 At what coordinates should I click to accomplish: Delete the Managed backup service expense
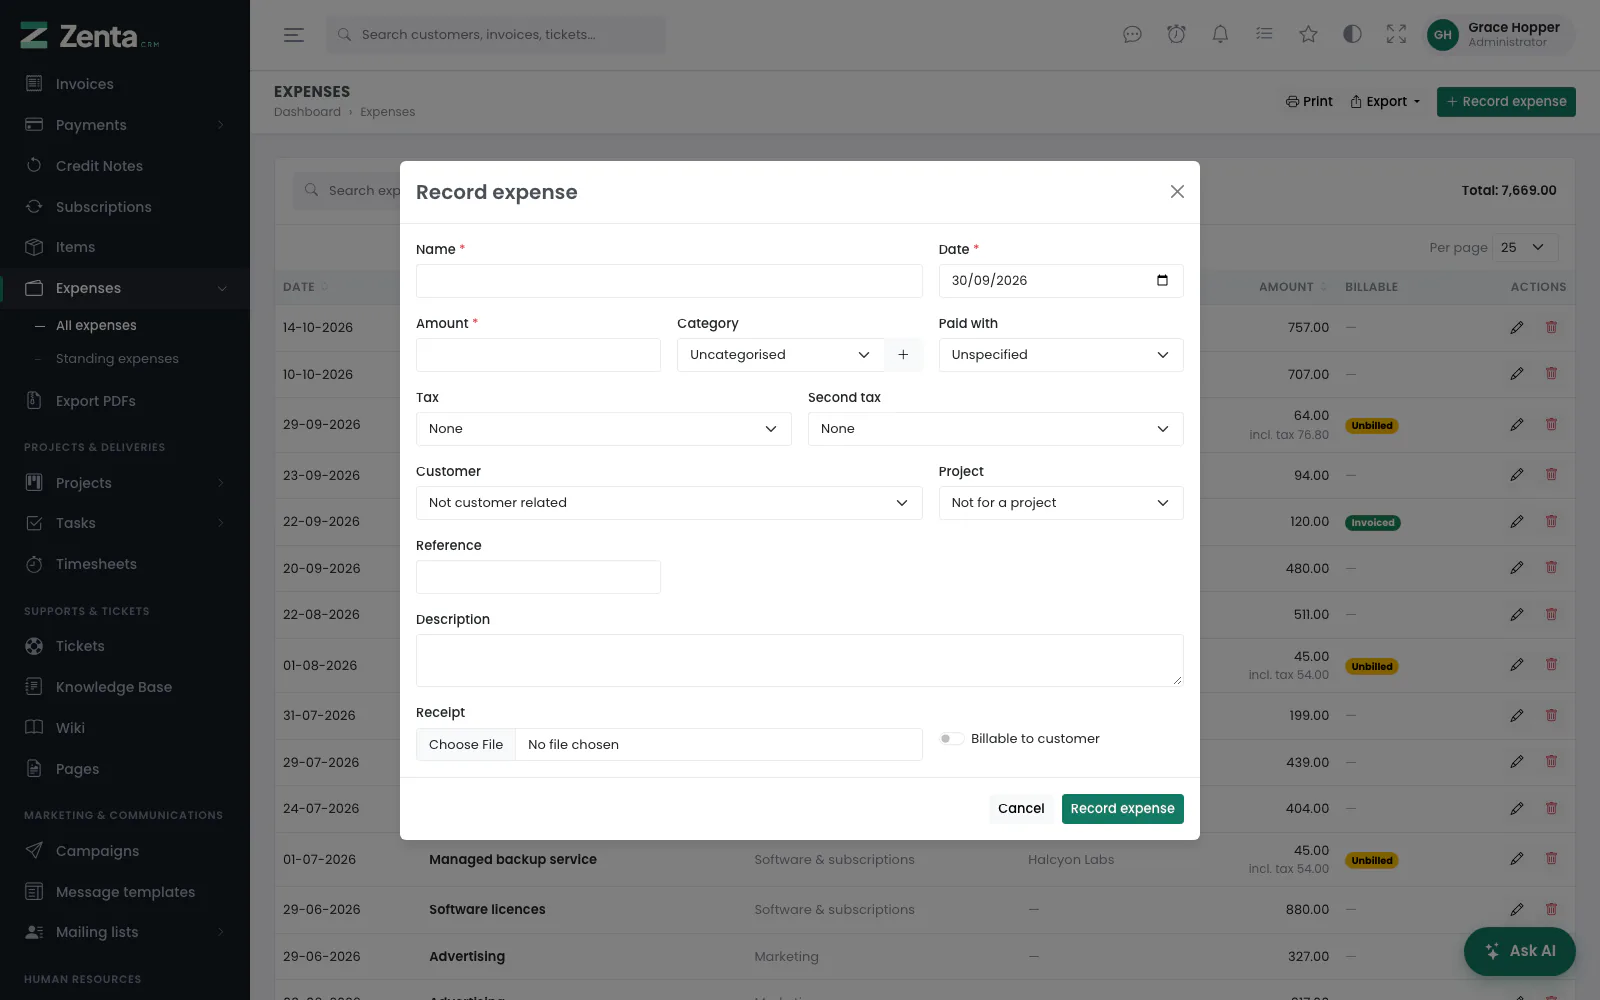(1551, 859)
